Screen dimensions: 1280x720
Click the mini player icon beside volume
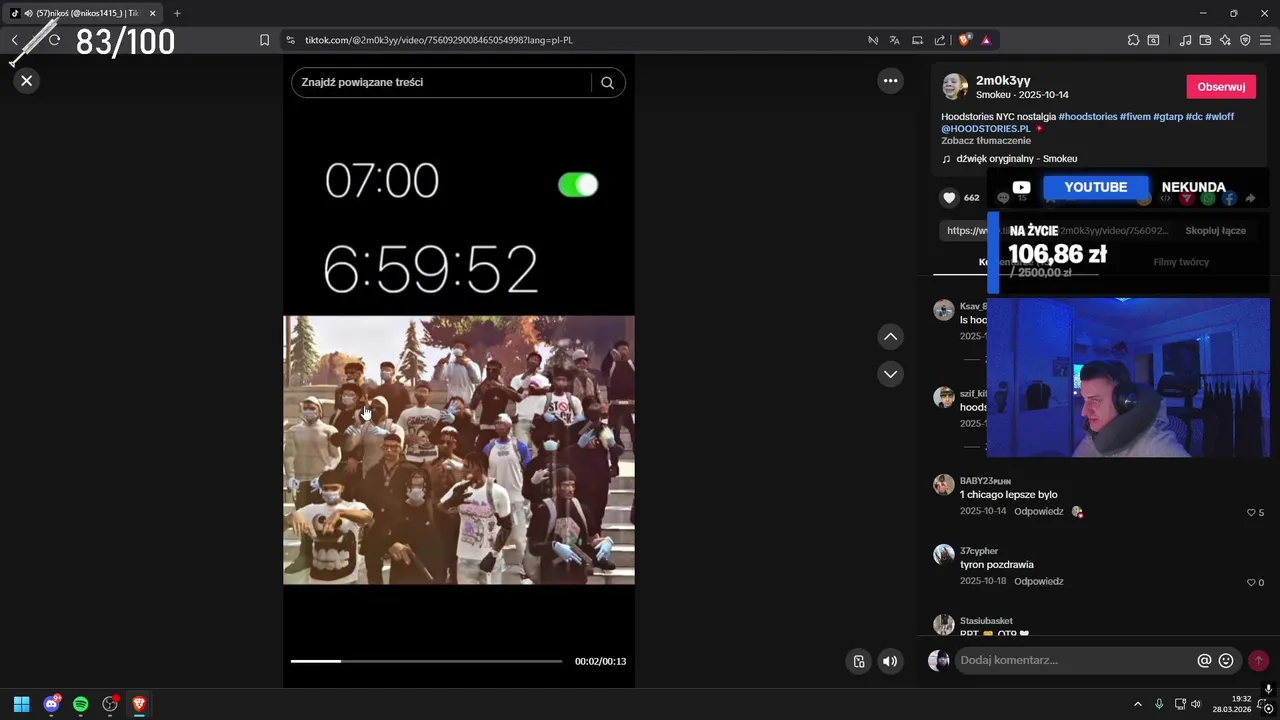pos(858,661)
